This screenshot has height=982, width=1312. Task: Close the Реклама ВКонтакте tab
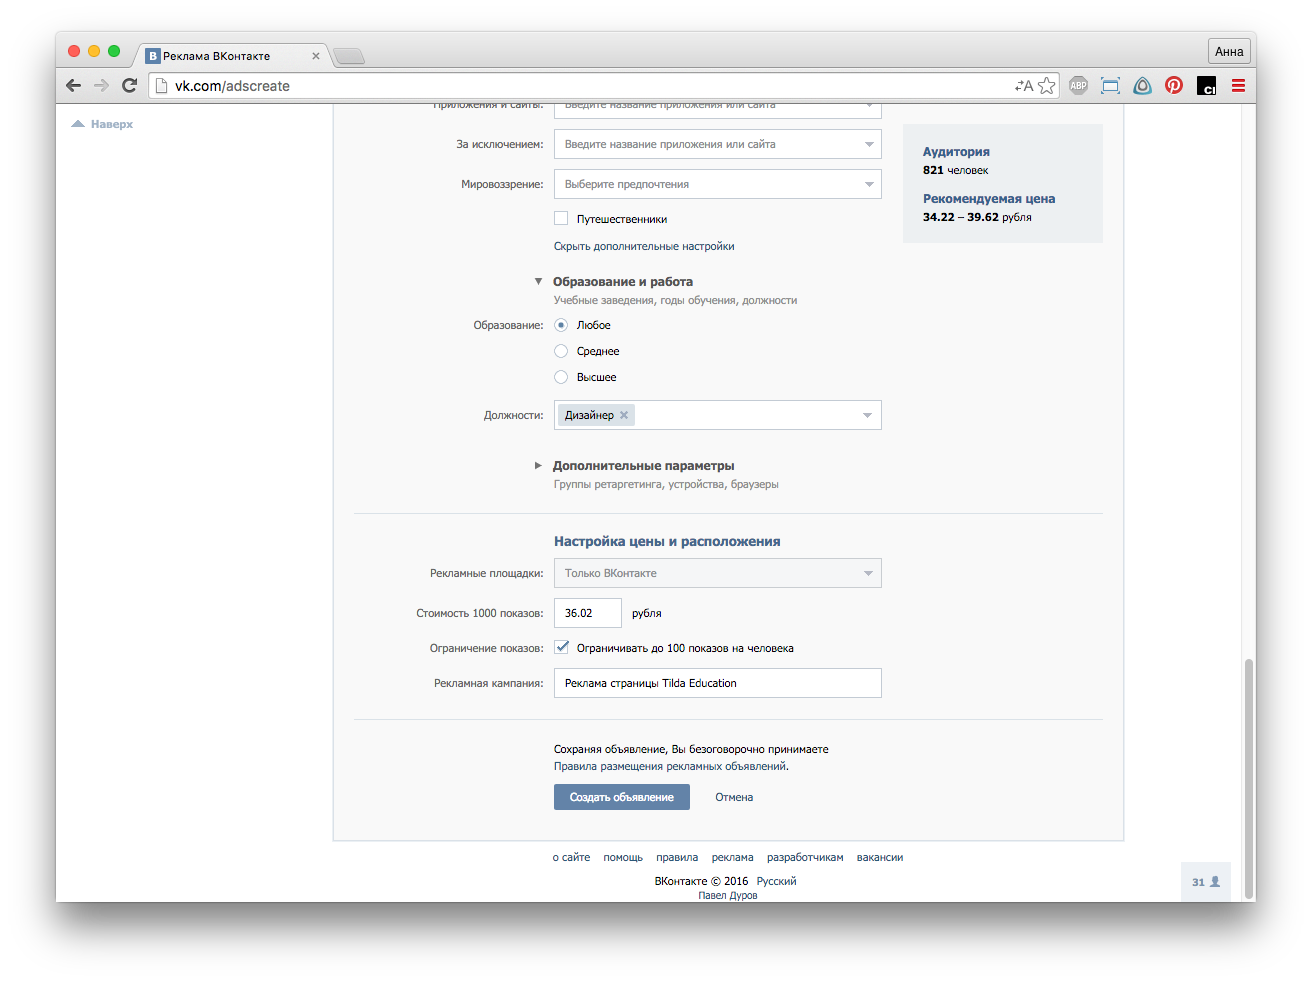(x=316, y=56)
